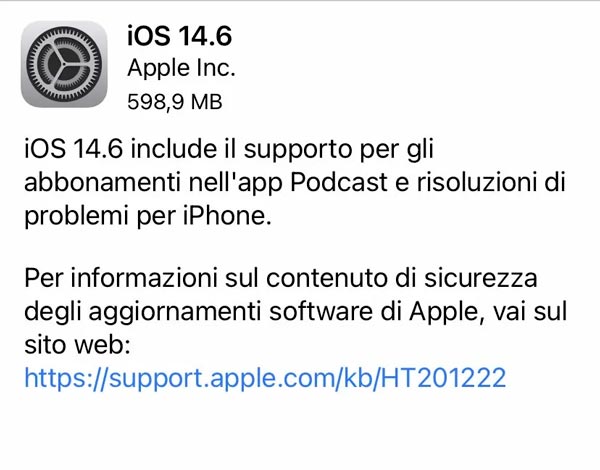
Task: Tap the text 'include il supporto per gli'
Action: (282, 150)
